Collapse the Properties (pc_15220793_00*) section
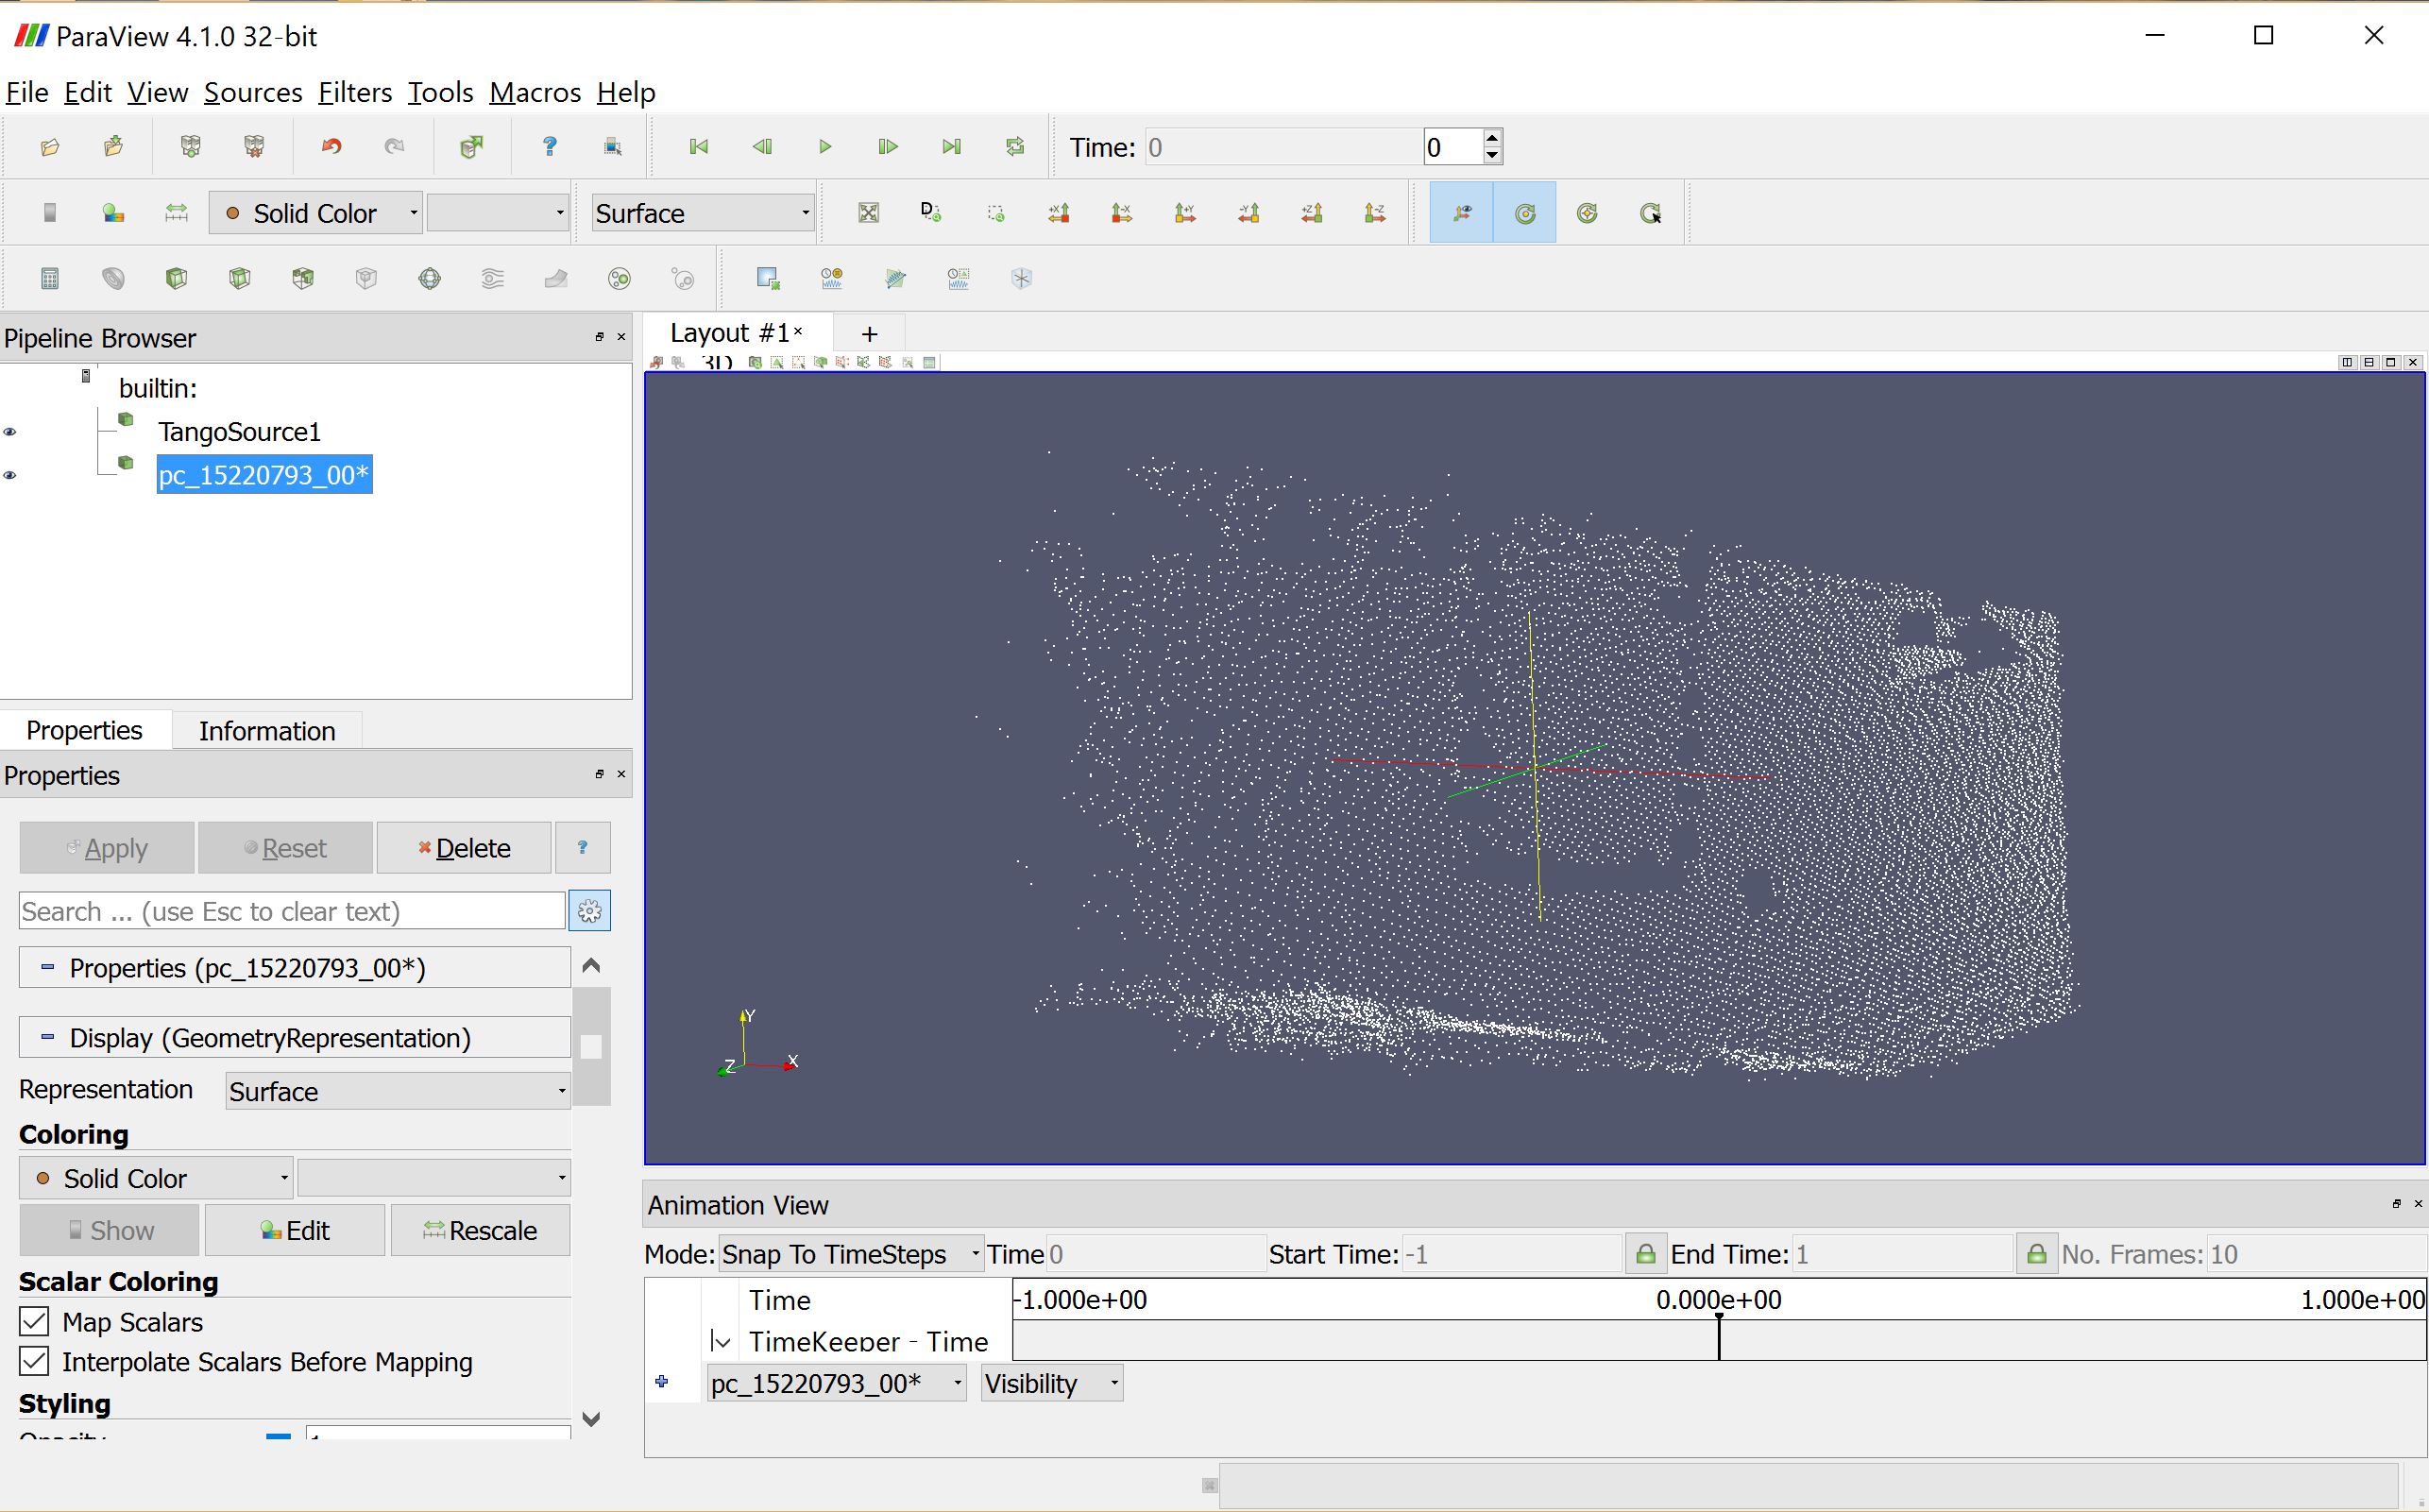This screenshot has width=2429, height=1512. click(x=295, y=968)
